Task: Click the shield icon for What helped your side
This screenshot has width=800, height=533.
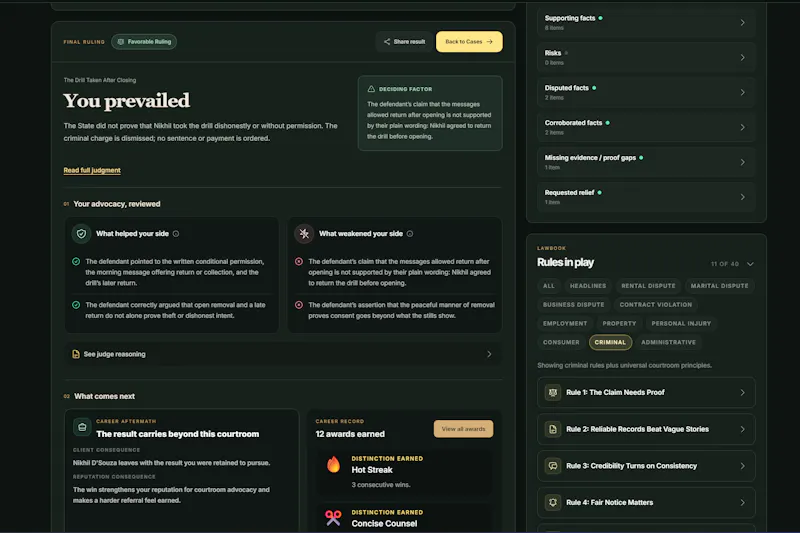Action: click(x=82, y=234)
